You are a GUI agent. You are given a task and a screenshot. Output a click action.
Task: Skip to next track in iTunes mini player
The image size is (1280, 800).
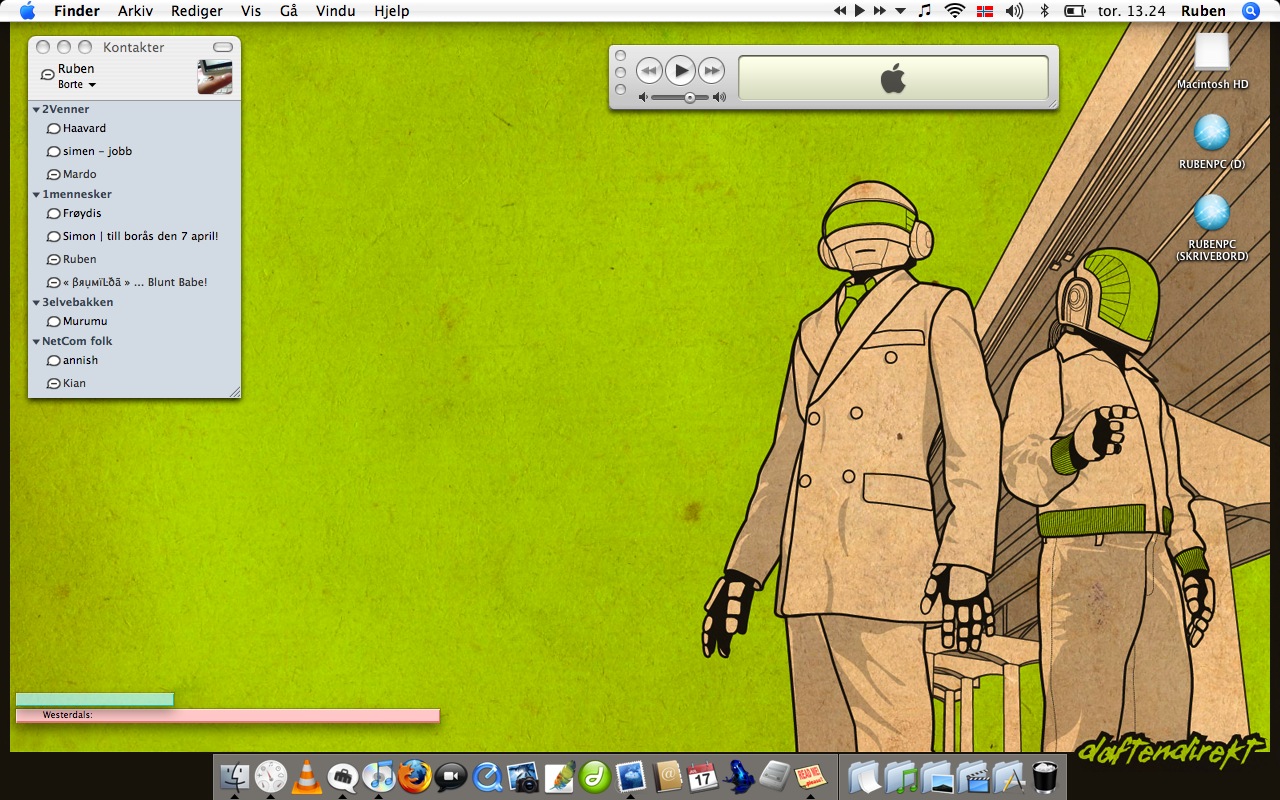coord(711,71)
